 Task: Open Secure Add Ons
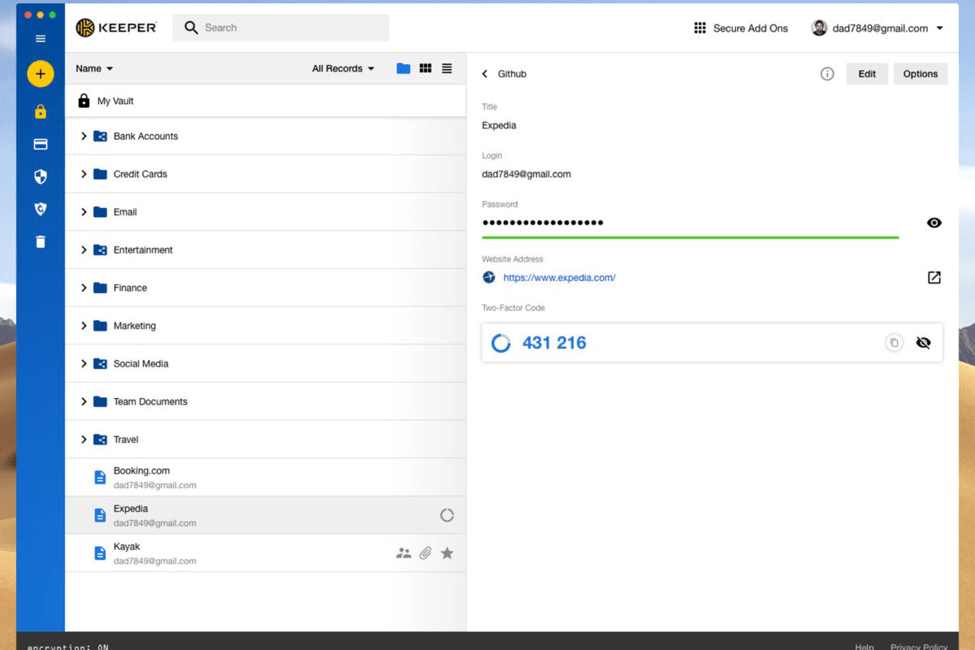click(x=740, y=28)
